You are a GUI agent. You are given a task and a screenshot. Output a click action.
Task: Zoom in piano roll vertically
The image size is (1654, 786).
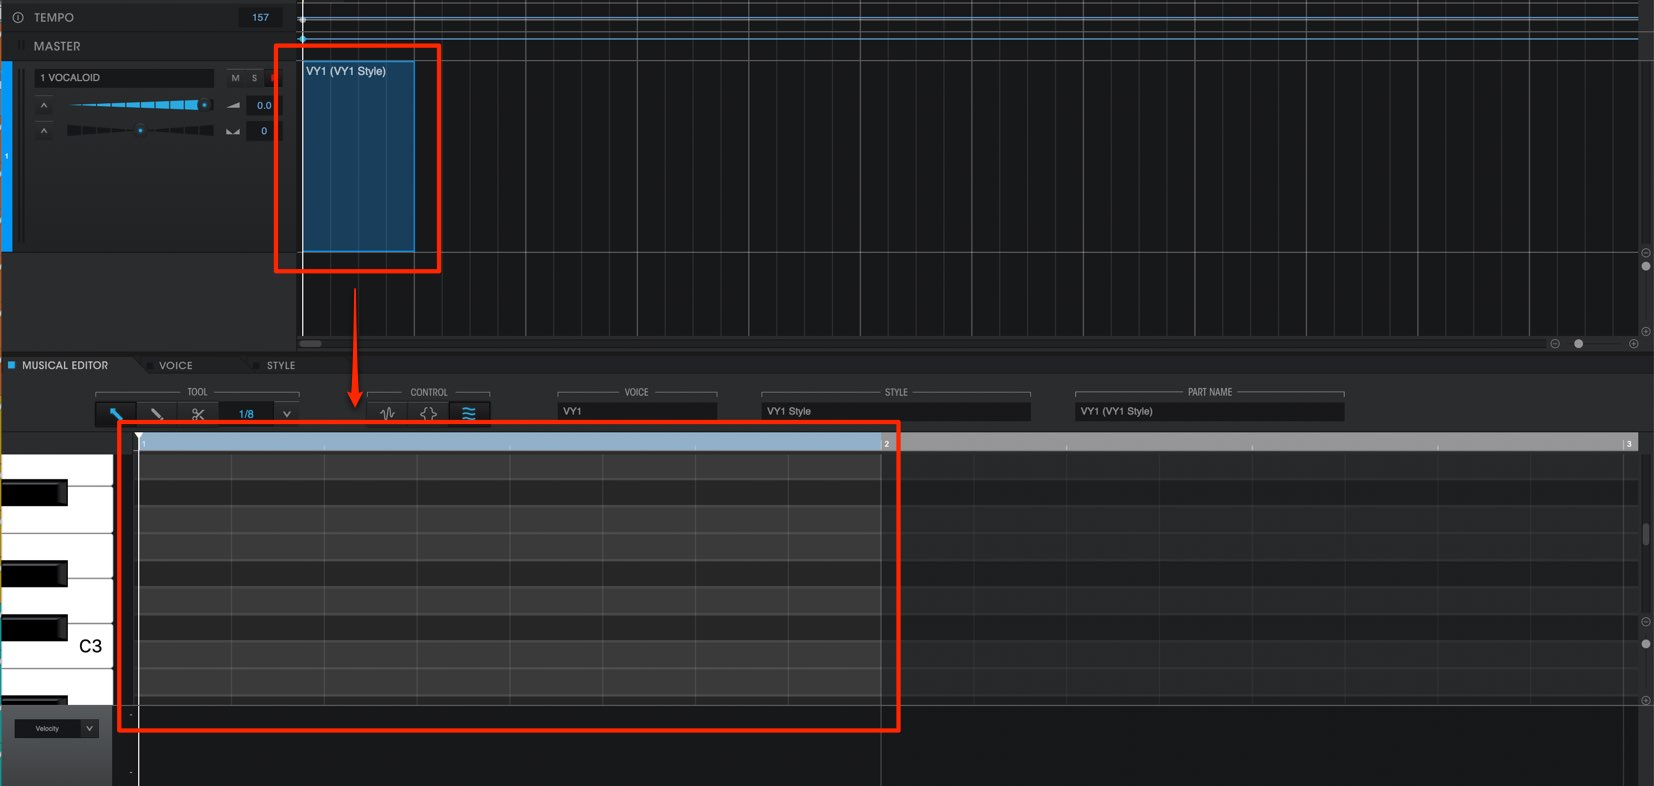1646,700
